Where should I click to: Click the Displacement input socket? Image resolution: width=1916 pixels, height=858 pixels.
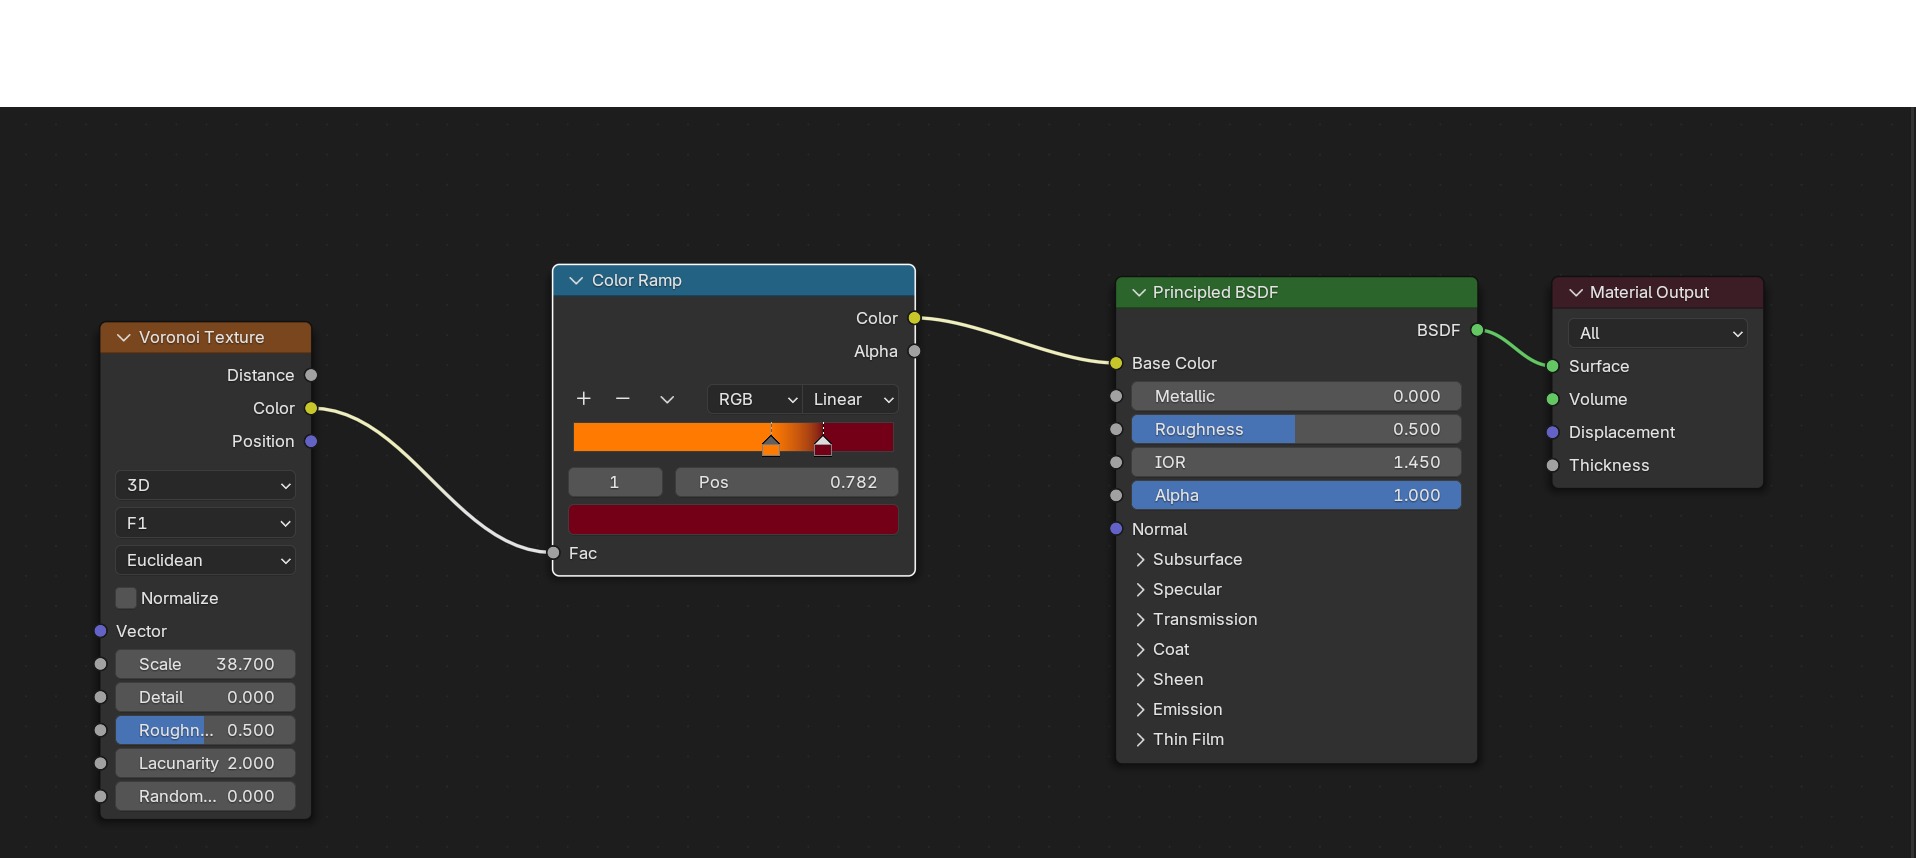(1552, 432)
